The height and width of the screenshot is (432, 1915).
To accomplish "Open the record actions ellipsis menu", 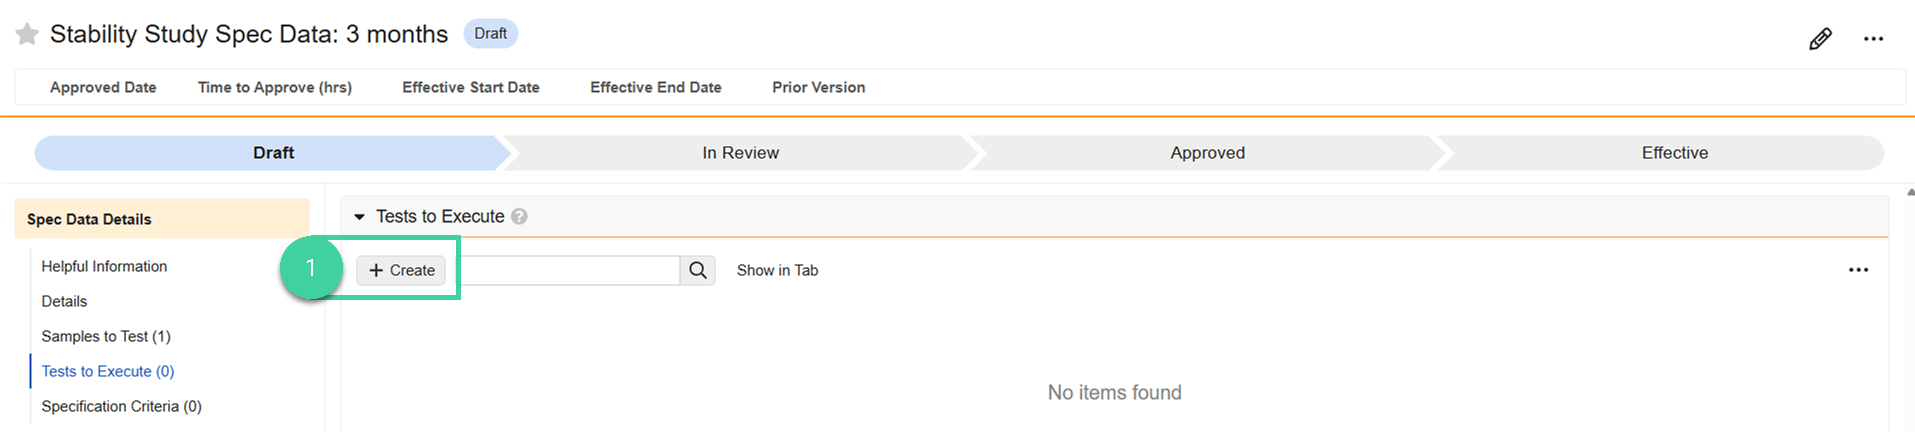I will coord(1873,39).
